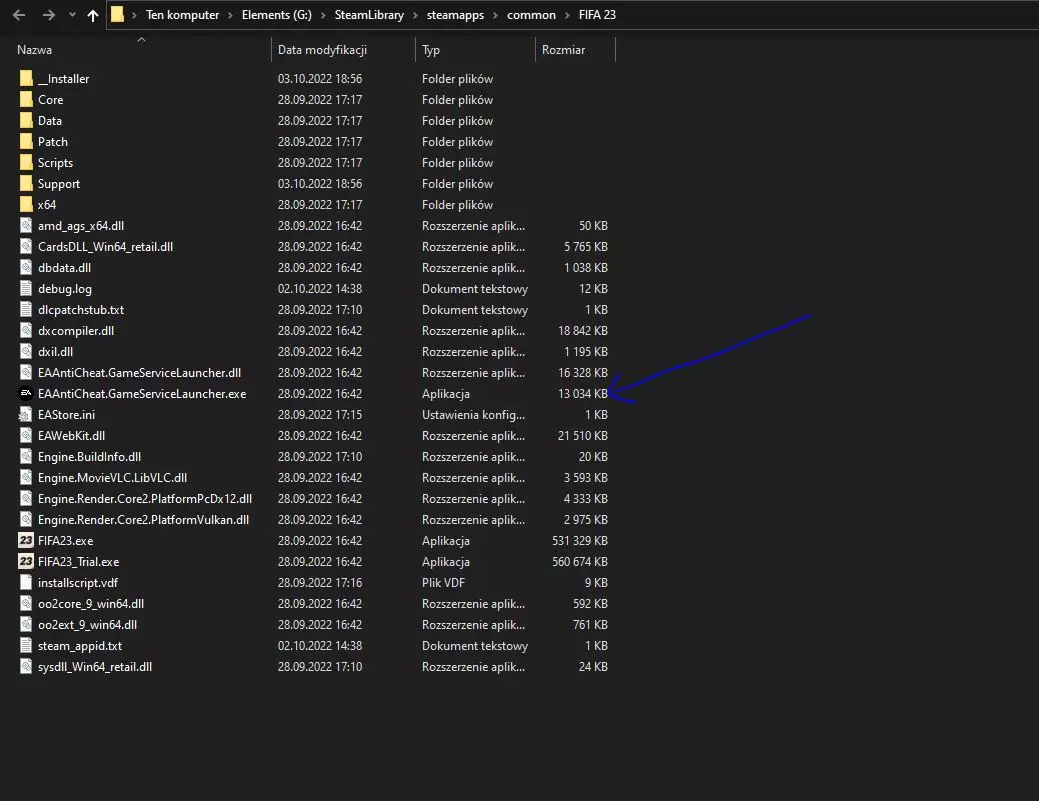
Task: Select the Scripts folder icon
Action: pyautogui.click(x=26, y=162)
